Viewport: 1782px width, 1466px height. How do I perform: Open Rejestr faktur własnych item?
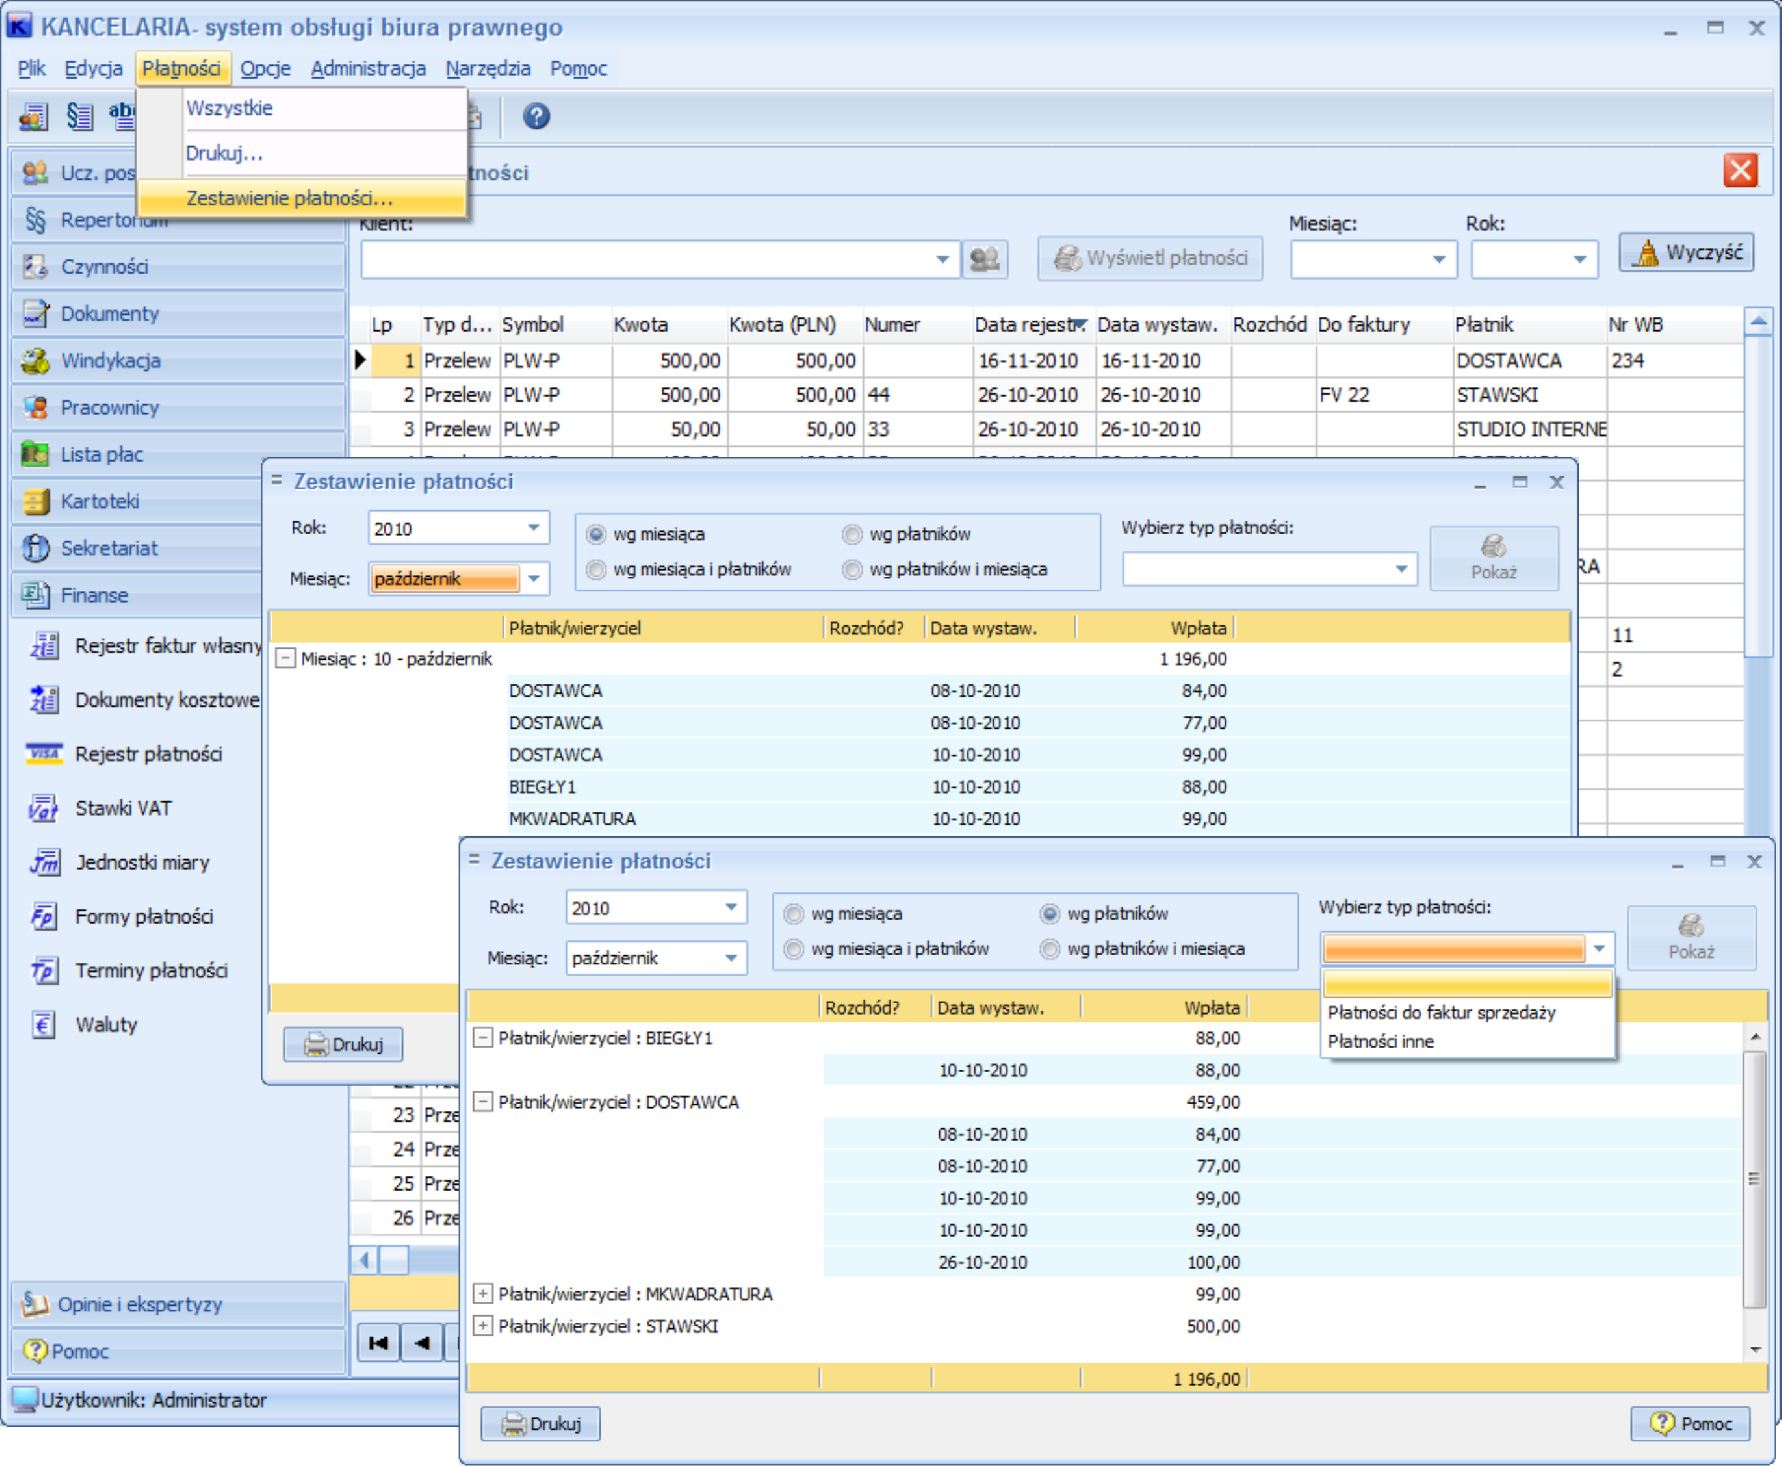[145, 646]
